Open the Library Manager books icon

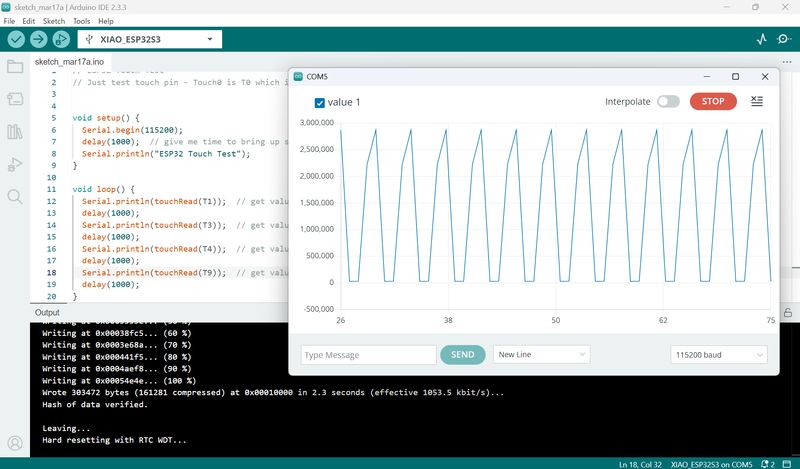click(15, 132)
